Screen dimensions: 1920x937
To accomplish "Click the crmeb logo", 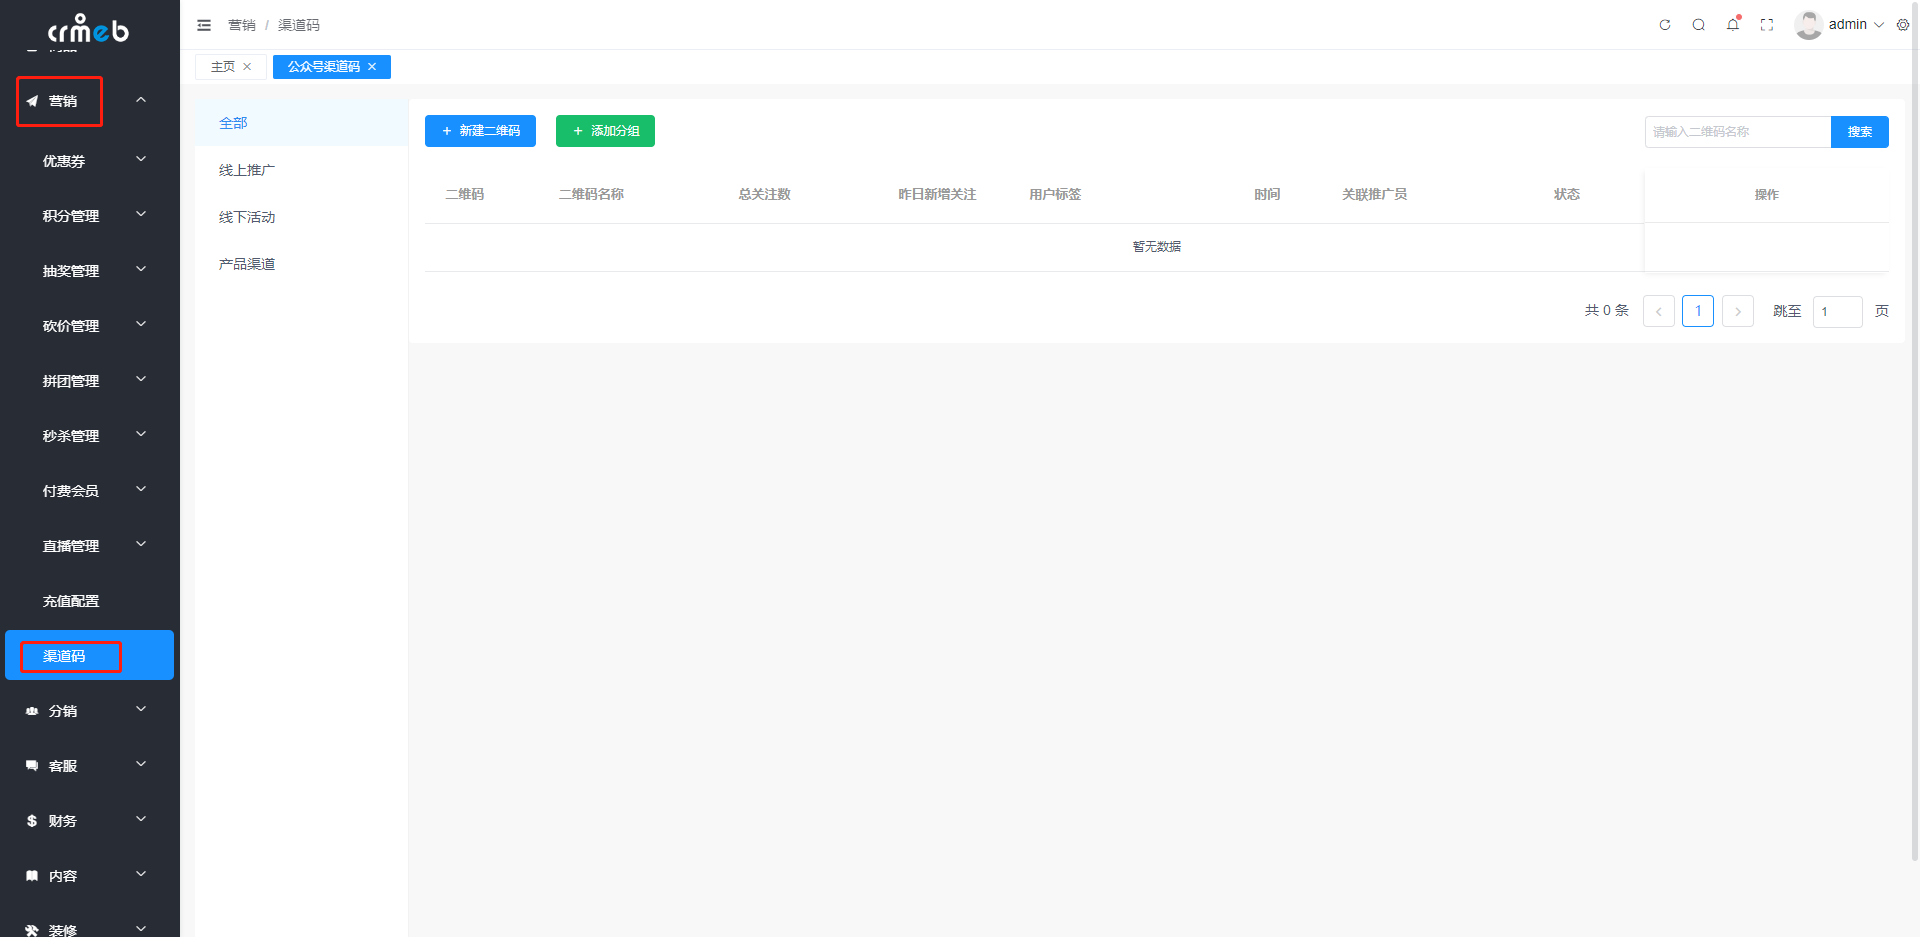I will click(89, 28).
